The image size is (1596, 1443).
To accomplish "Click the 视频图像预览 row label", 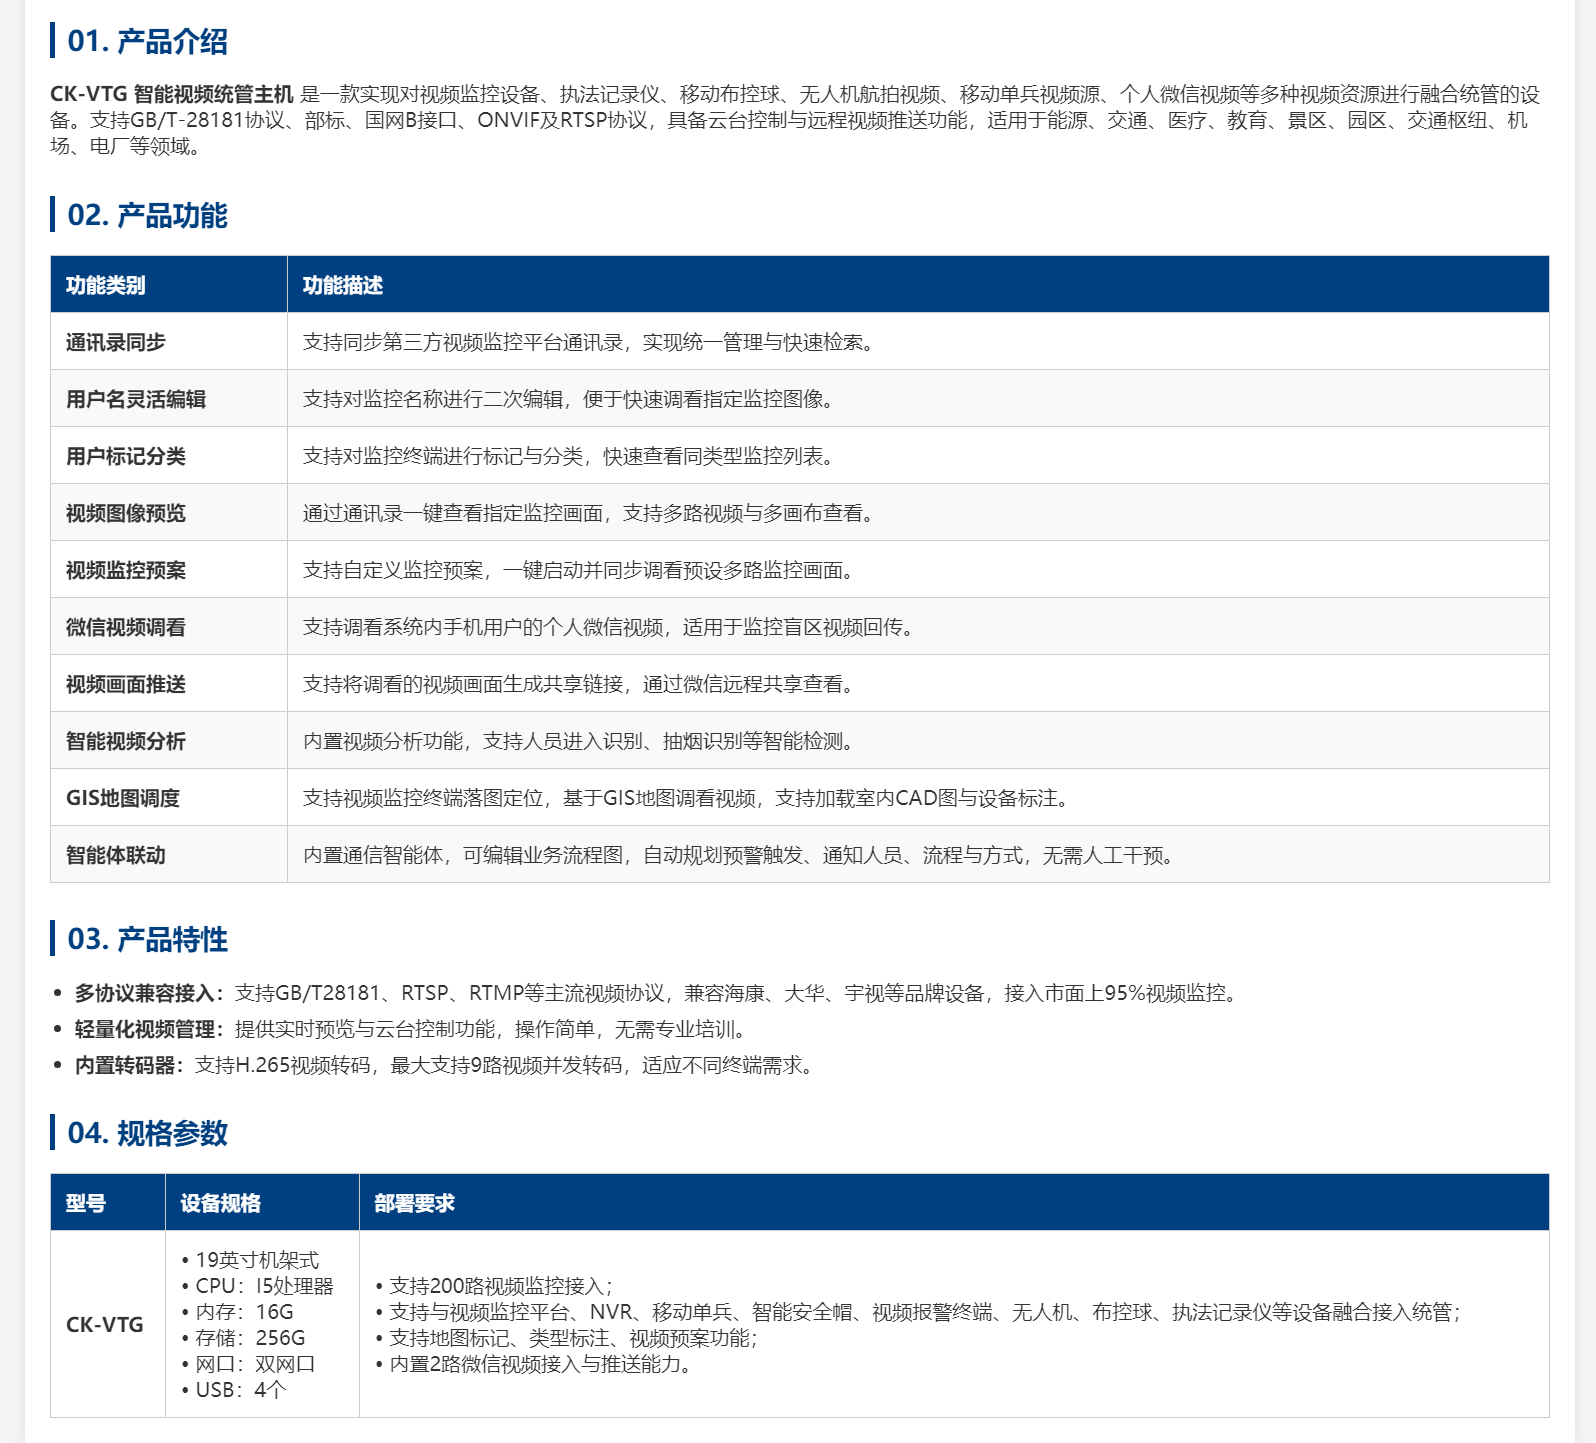I will click(125, 513).
